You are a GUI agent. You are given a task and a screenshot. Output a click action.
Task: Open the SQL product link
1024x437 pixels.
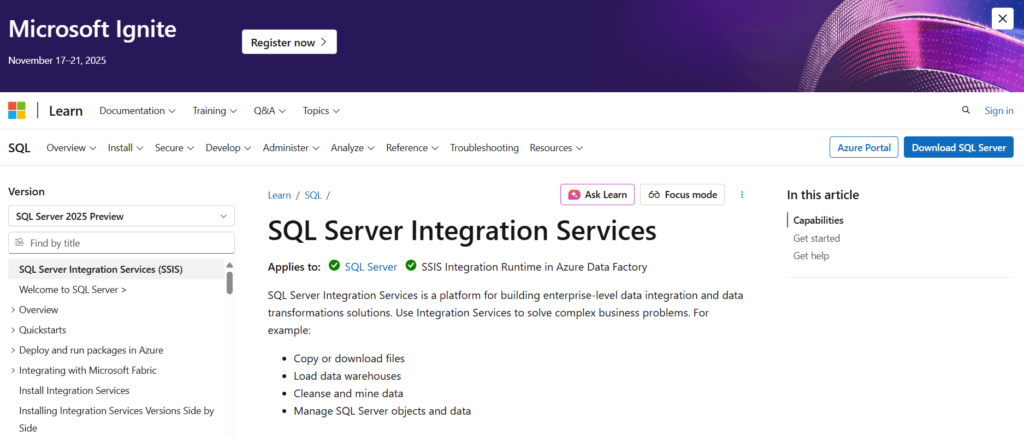tap(19, 148)
